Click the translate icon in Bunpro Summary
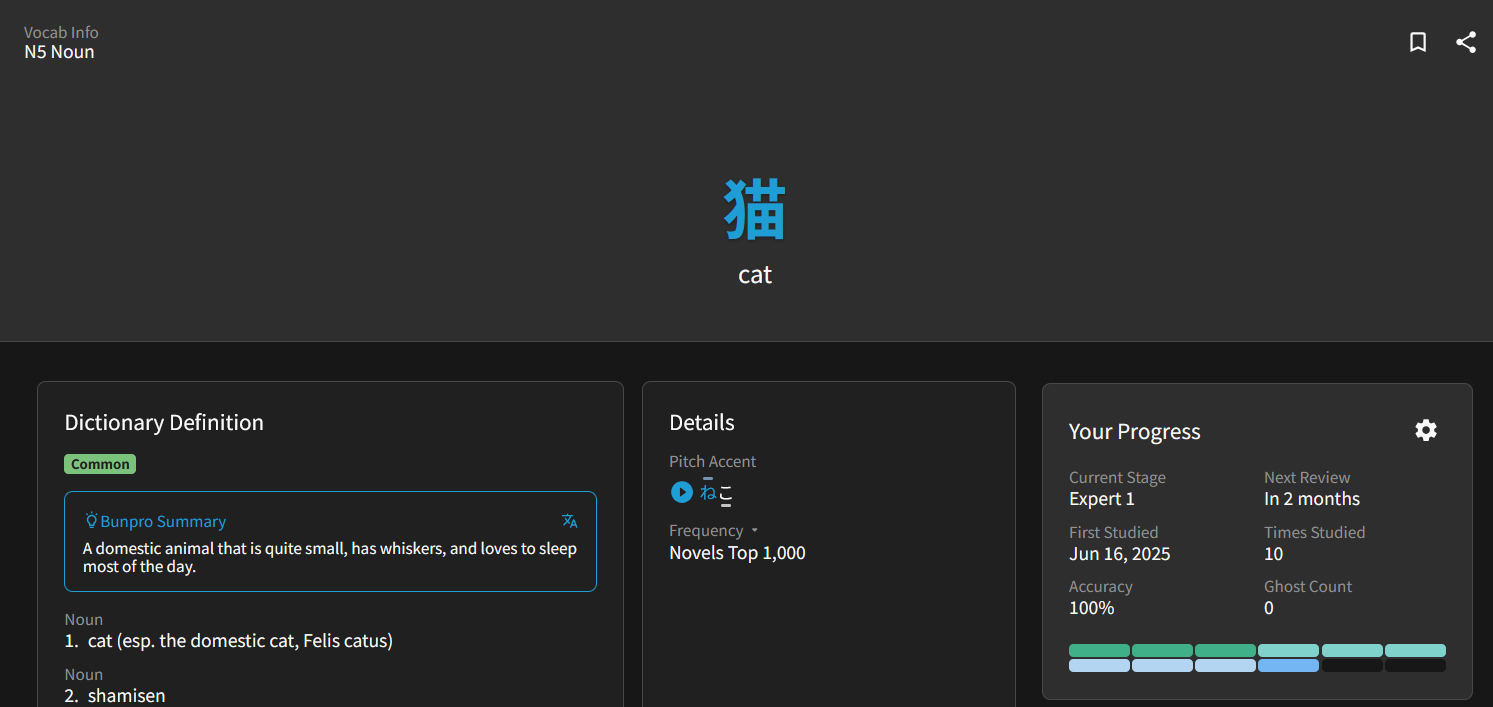1493x707 pixels. 569,521
